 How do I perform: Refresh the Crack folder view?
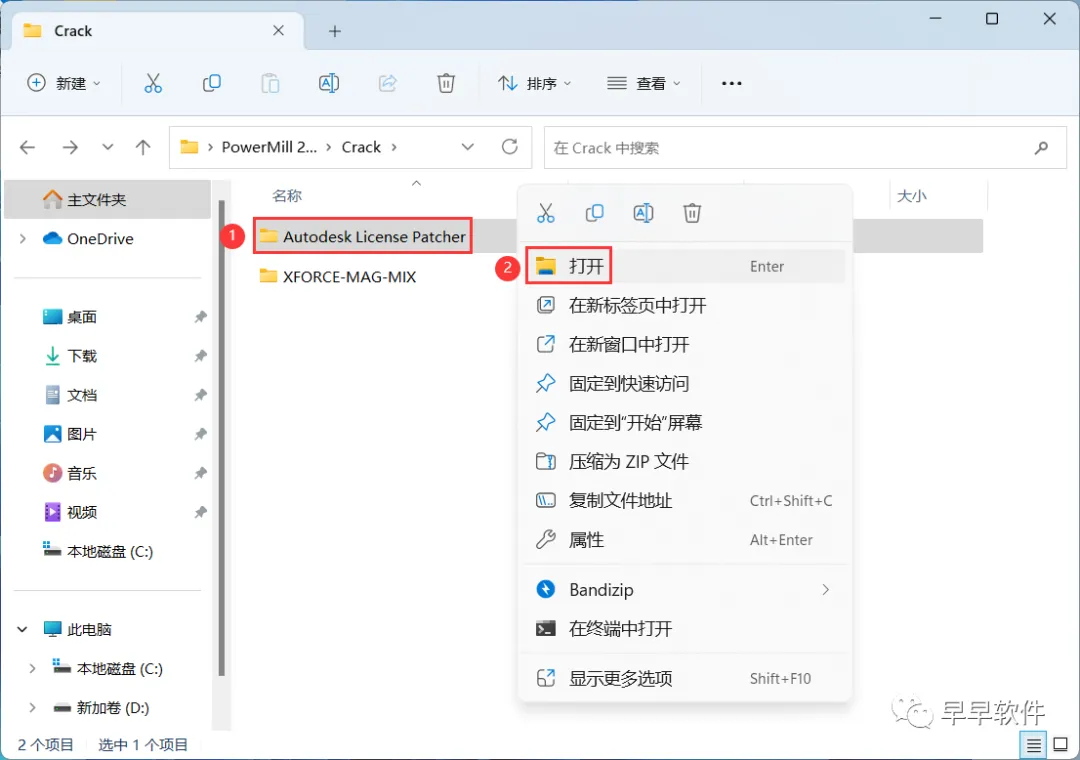[510, 147]
